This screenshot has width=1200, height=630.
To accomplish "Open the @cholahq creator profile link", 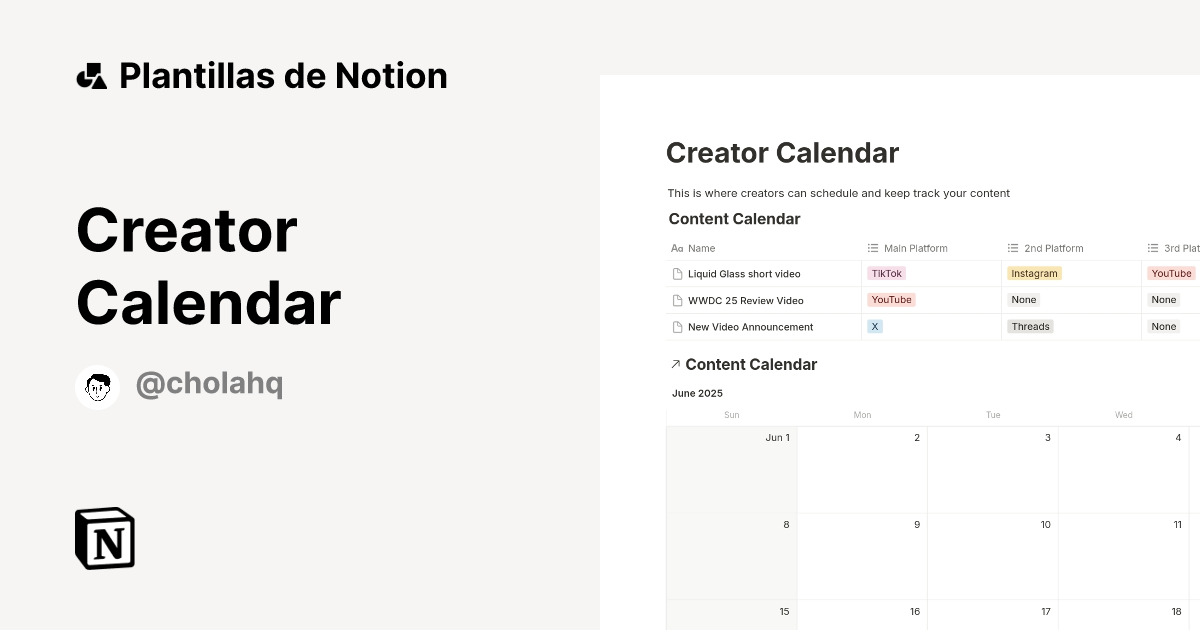I will [x=209, y=383].
